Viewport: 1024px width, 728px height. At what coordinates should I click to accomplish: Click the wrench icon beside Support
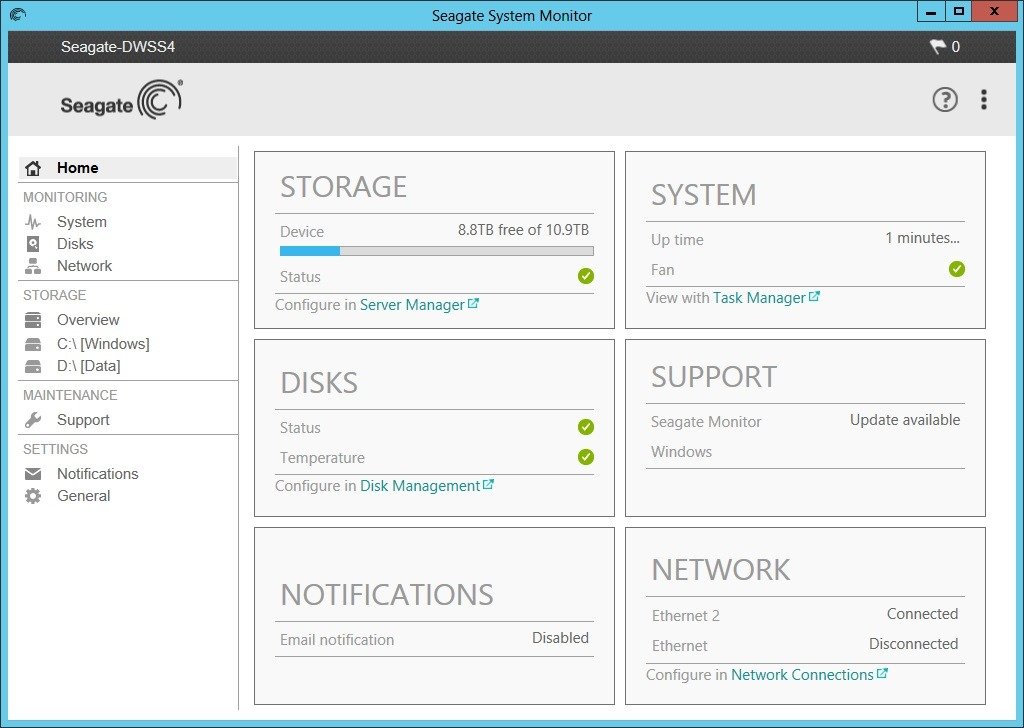(x=33, y=420)
